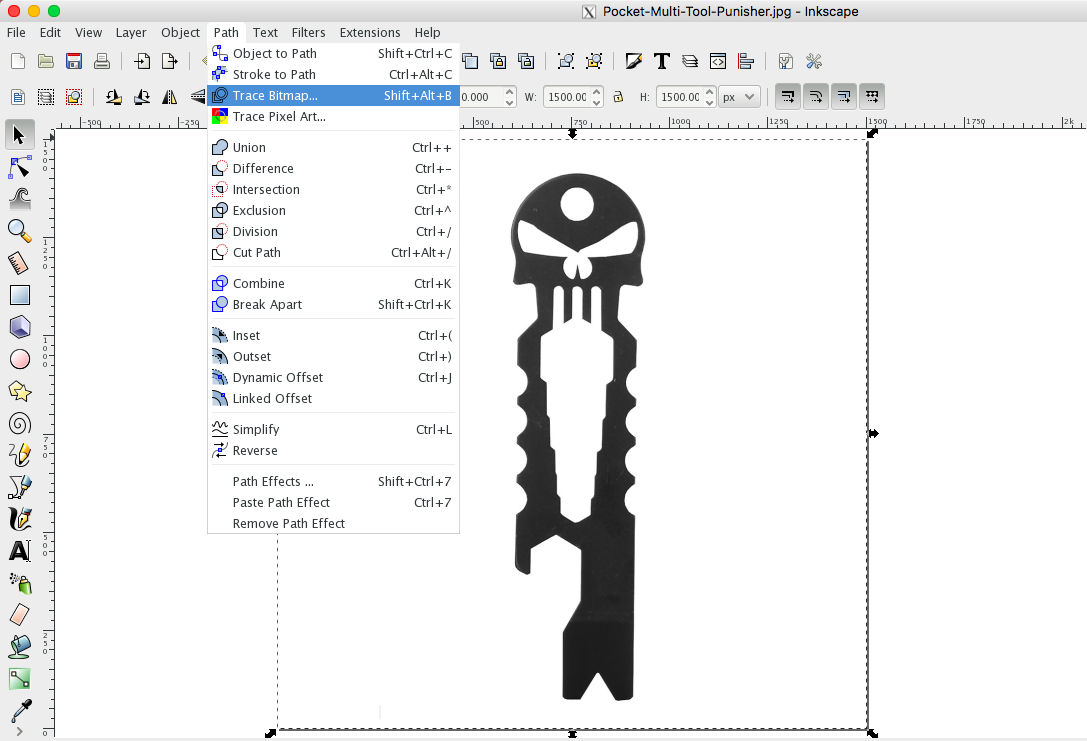
Task: Print the document
Action: tap(102, 61)
